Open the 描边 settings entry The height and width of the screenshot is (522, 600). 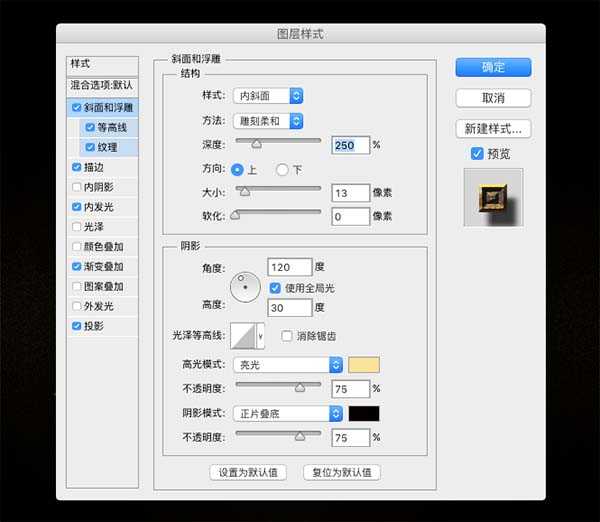[x=94, y=167]
